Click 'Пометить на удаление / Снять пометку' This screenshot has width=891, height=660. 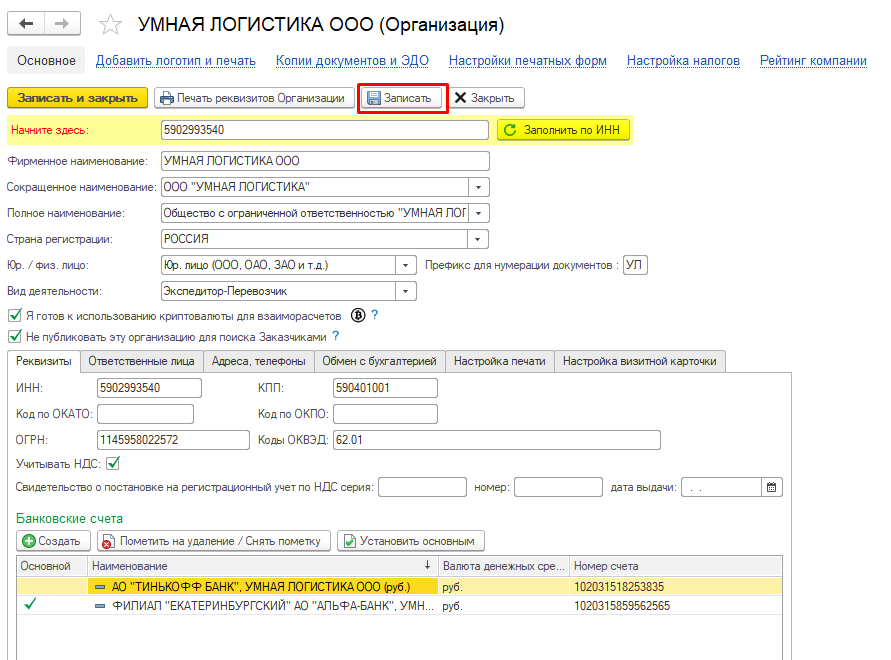click(214, 541)
